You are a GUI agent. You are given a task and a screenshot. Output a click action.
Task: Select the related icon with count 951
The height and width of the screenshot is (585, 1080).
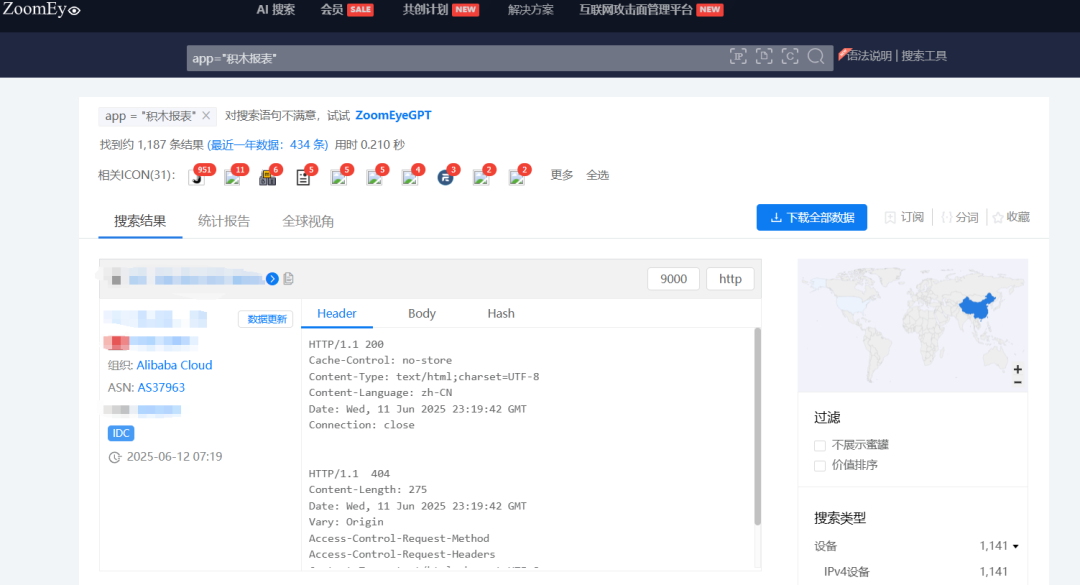click(197, 178)
